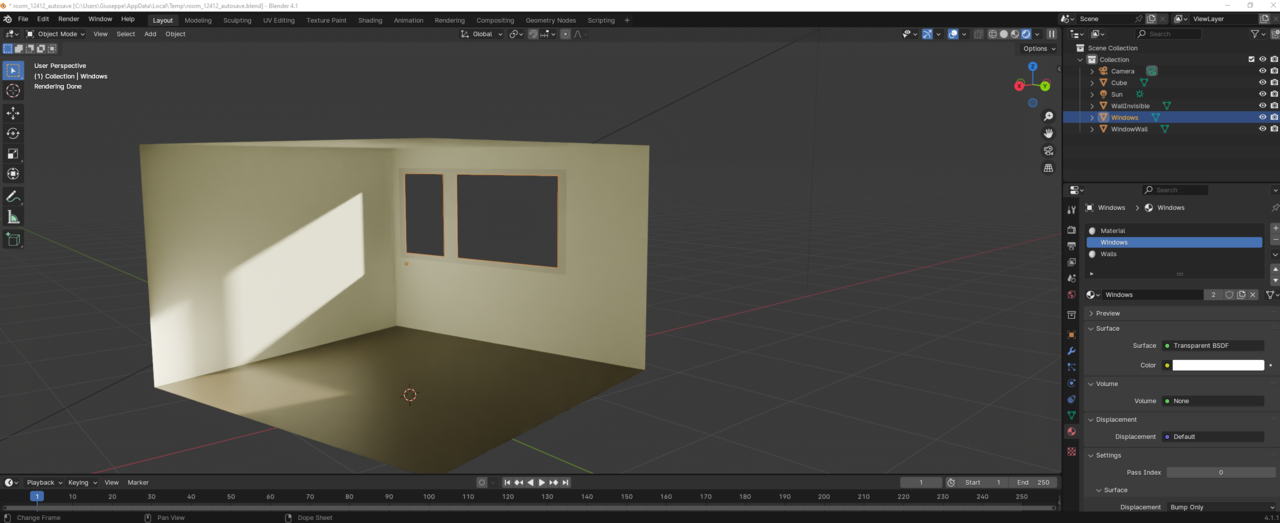The width and height of the screenshot is (1280, 523).
Task: Click the pause render preview button
Action: [1051, 34]
